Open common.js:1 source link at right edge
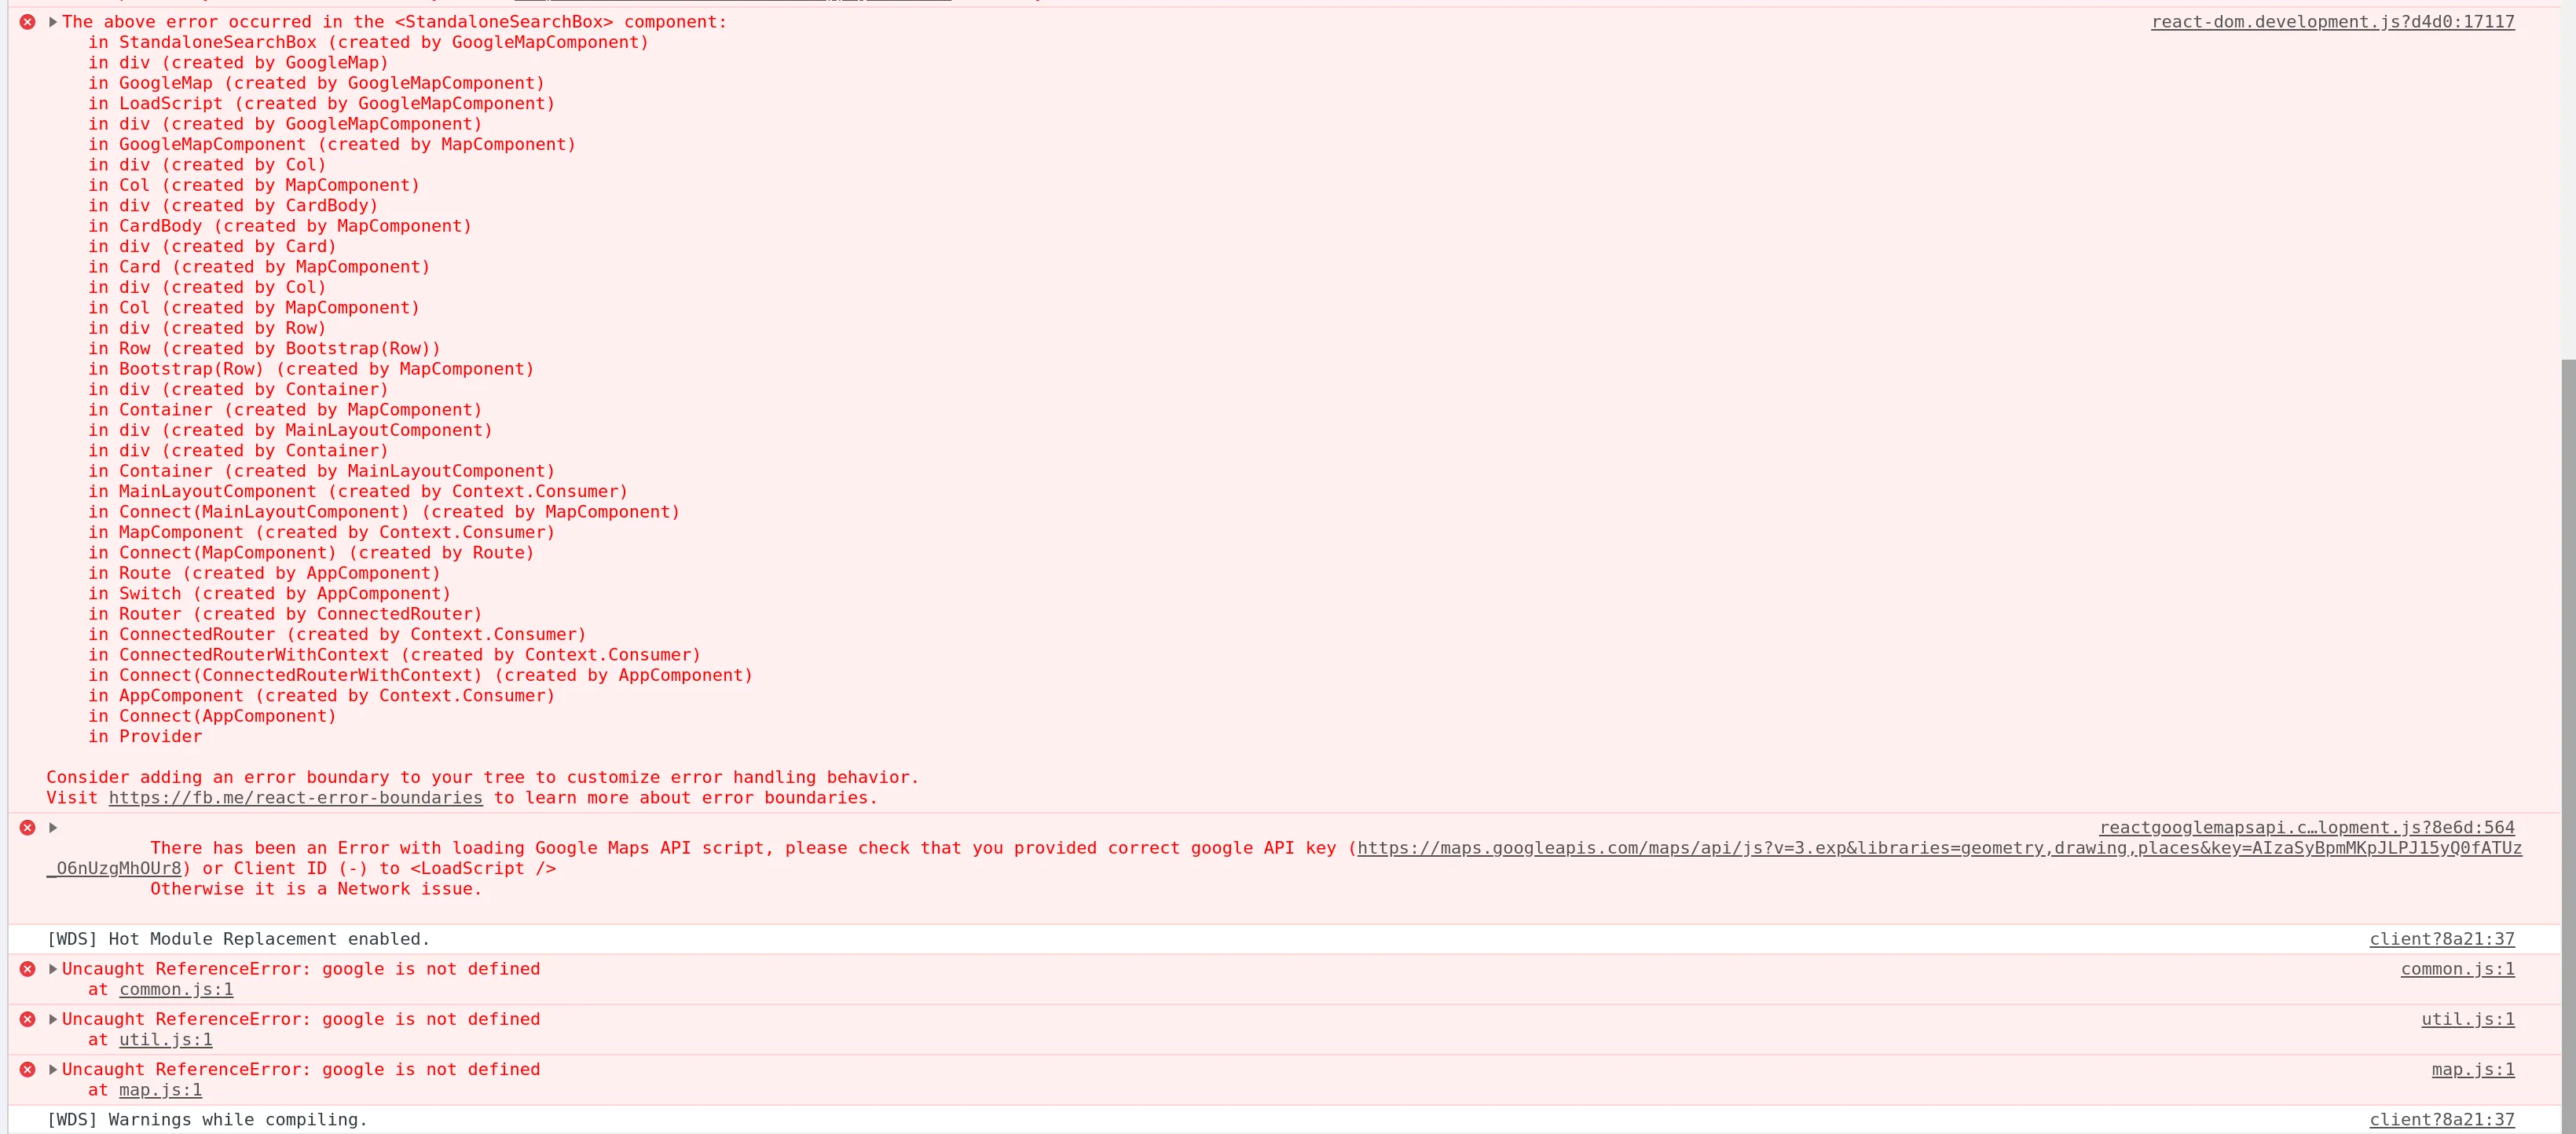 point(2457,969)
